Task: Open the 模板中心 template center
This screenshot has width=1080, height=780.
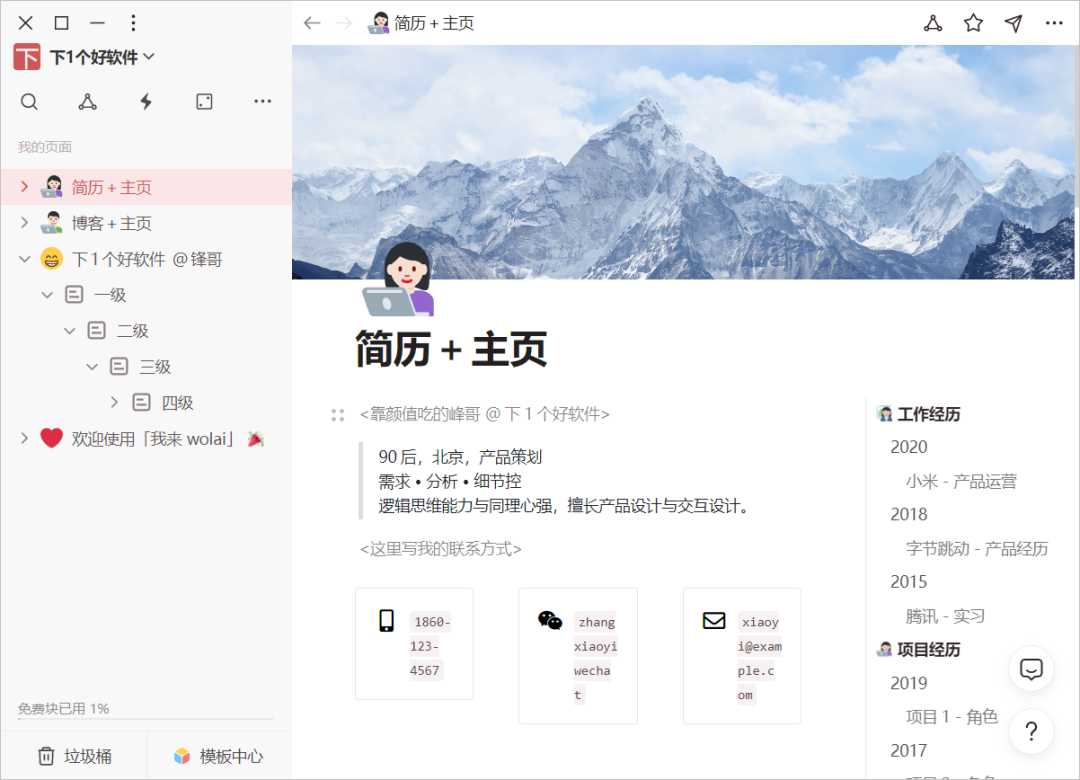Action: tap(218, 756)
